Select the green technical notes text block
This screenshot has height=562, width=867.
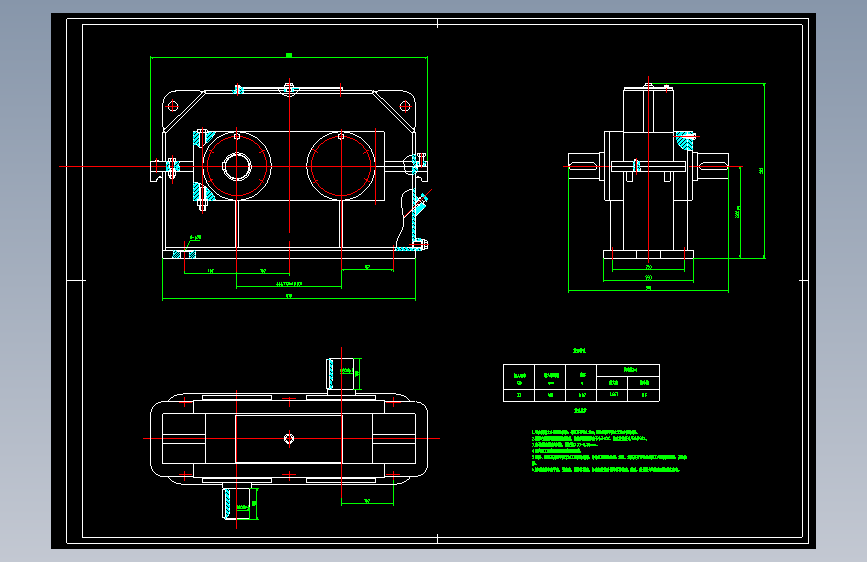[x=609, y=451]
